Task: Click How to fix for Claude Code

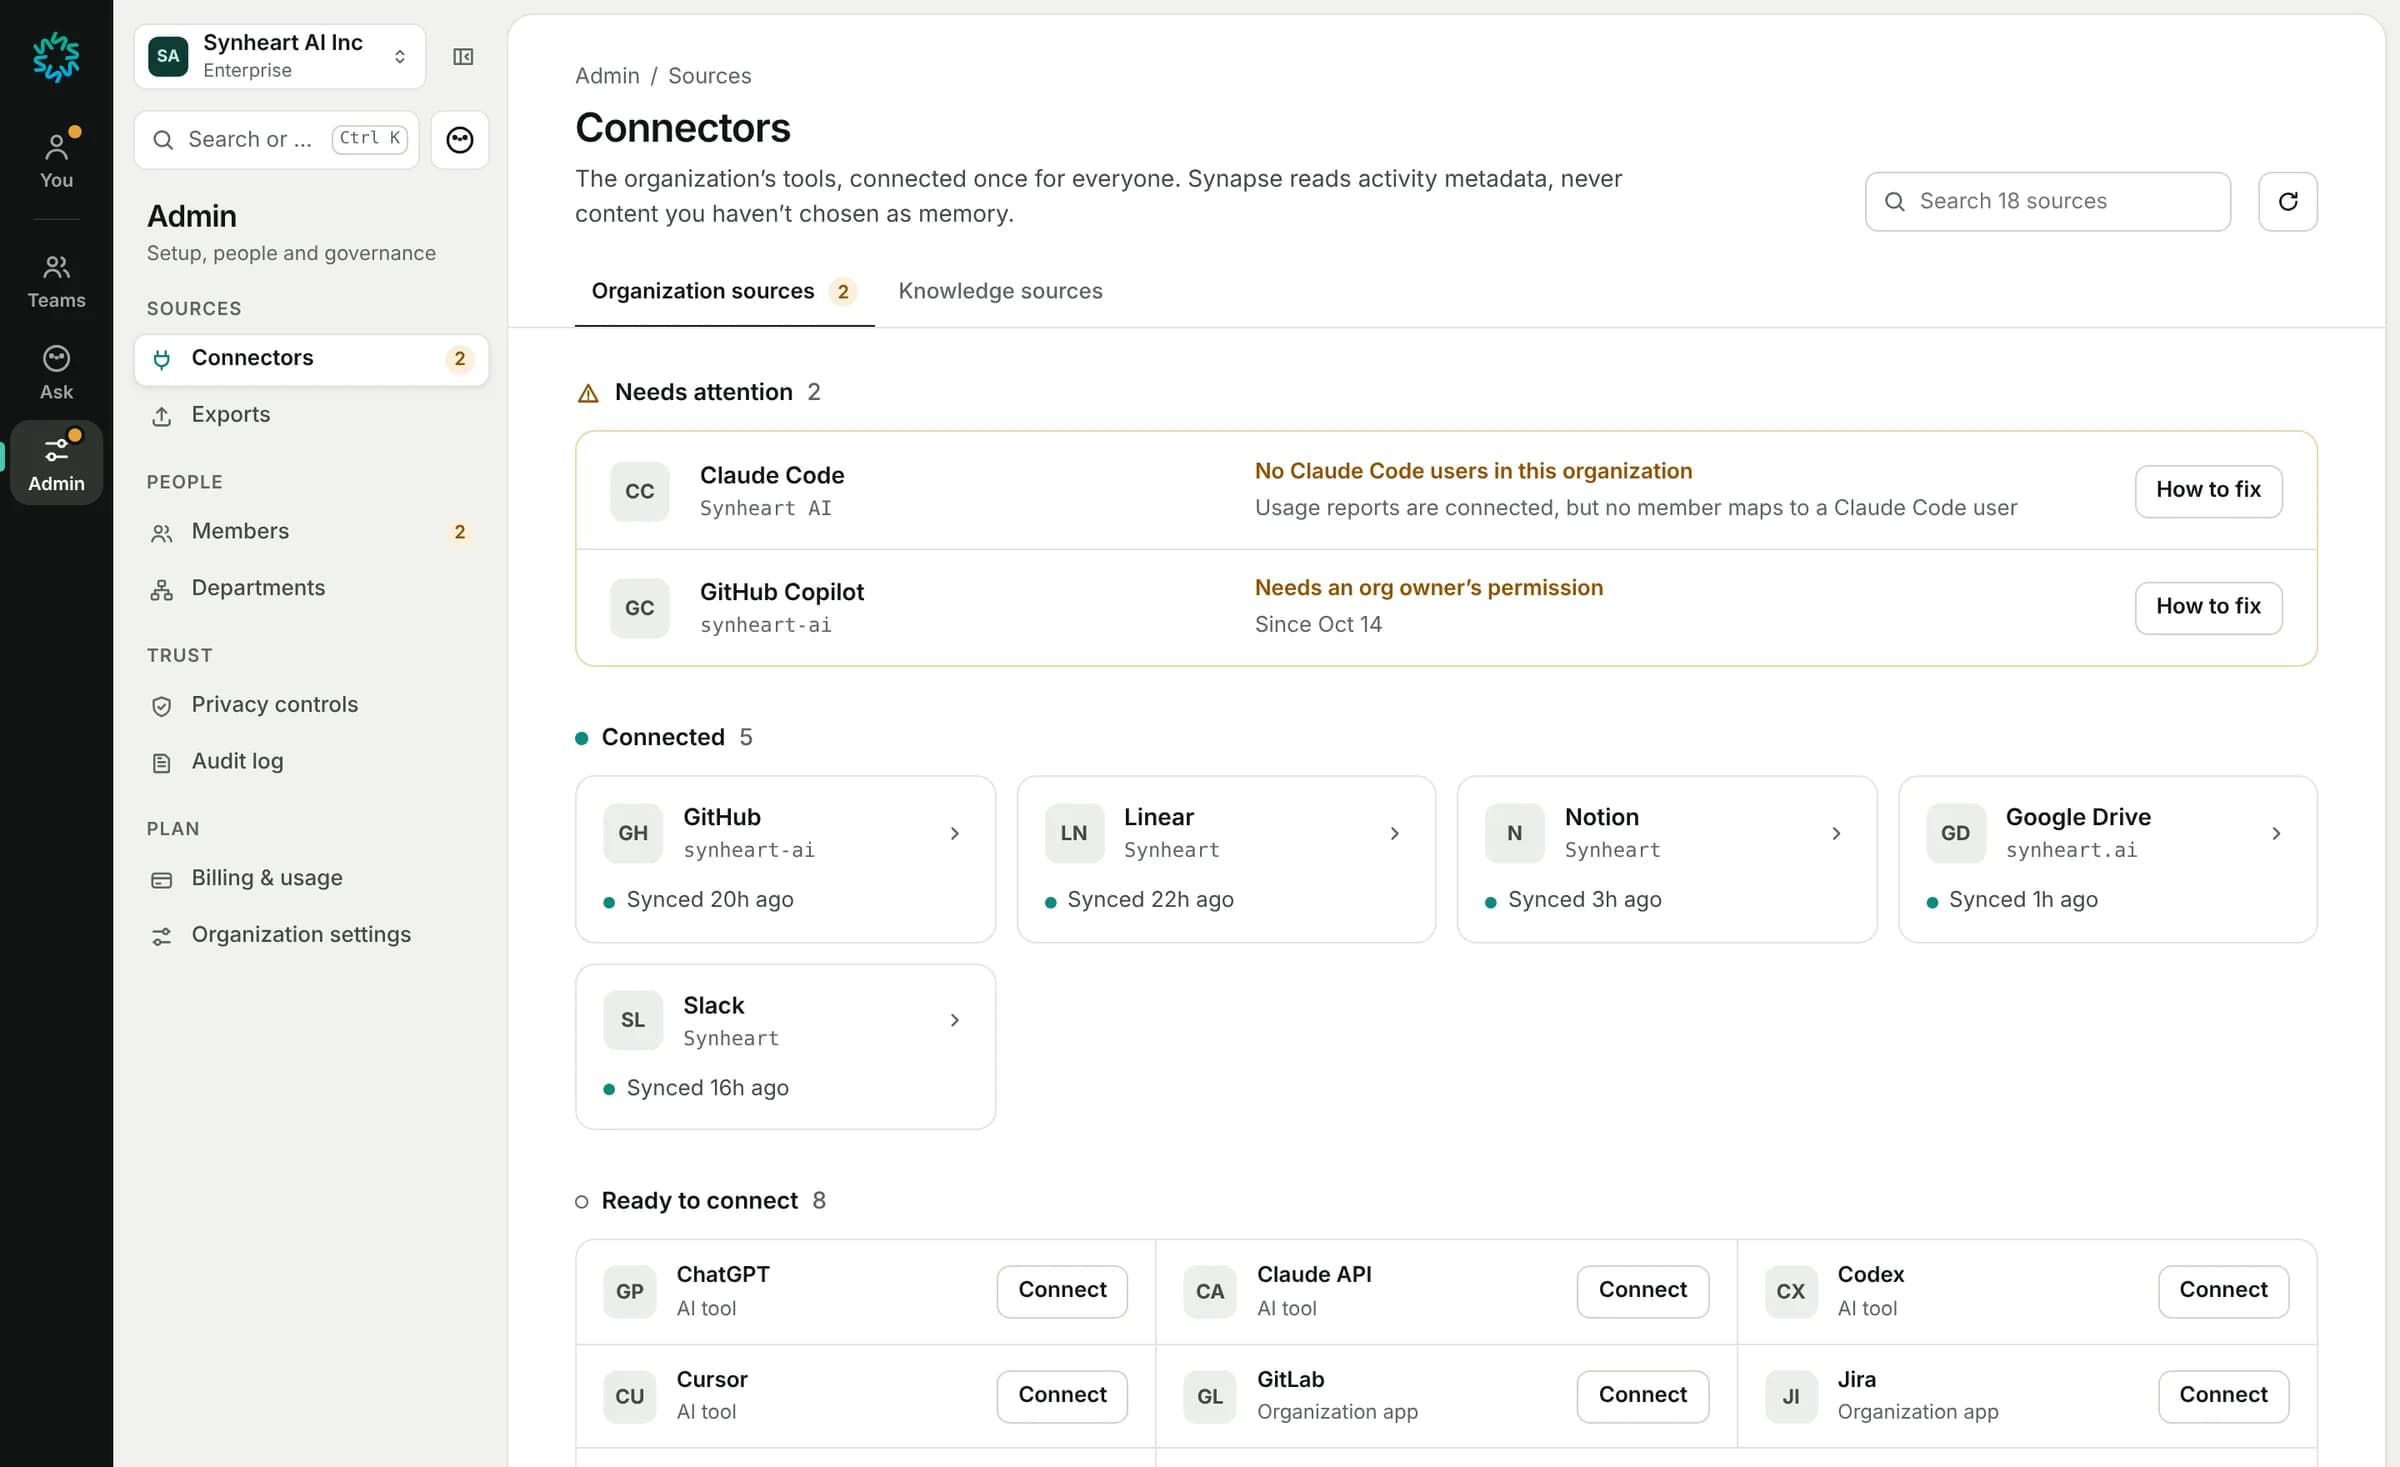Action: [2208, 490]
